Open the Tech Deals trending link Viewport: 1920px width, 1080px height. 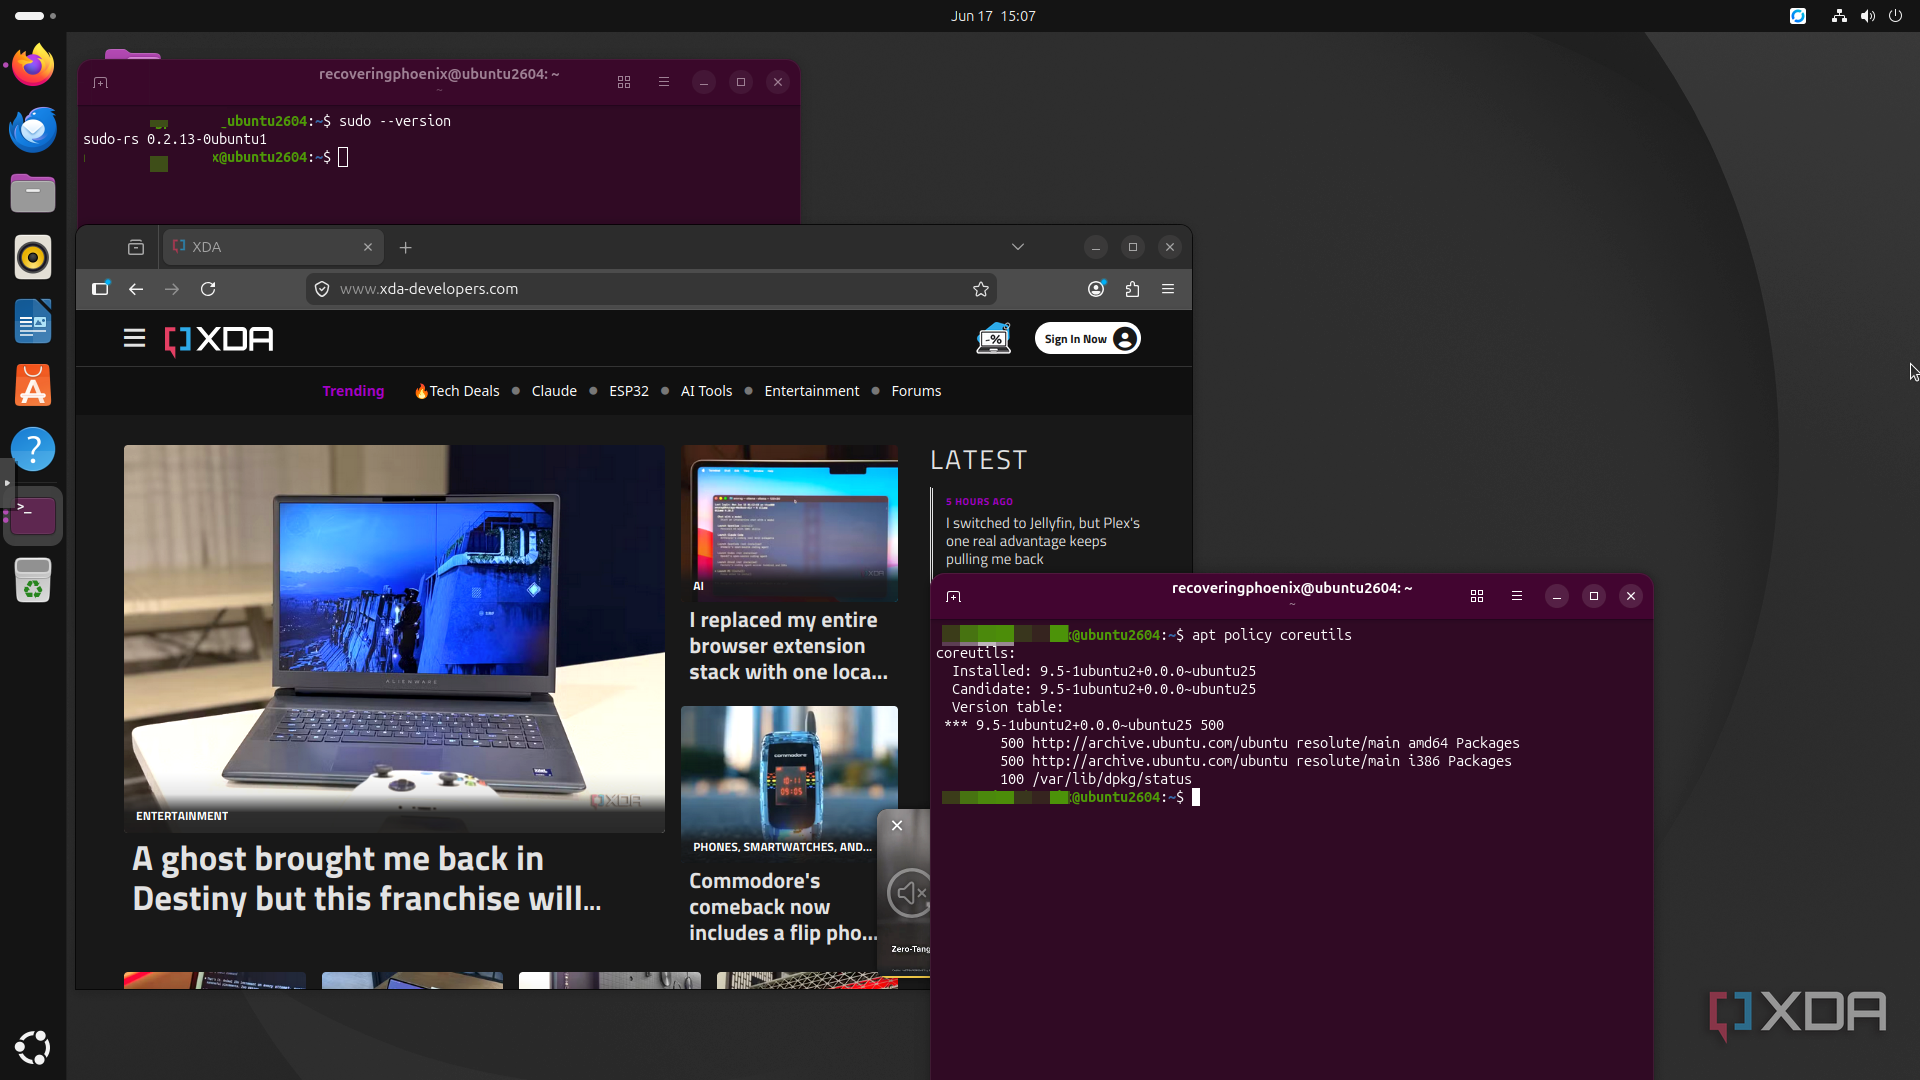click(457, 391)
